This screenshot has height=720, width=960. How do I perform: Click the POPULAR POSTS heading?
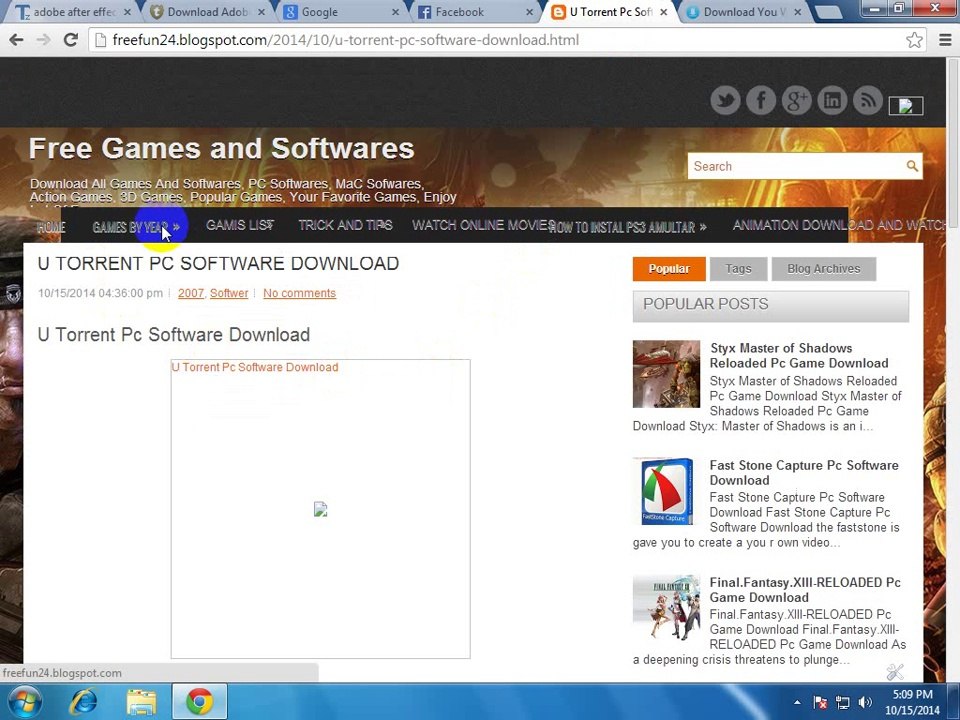tap(705, 304)
